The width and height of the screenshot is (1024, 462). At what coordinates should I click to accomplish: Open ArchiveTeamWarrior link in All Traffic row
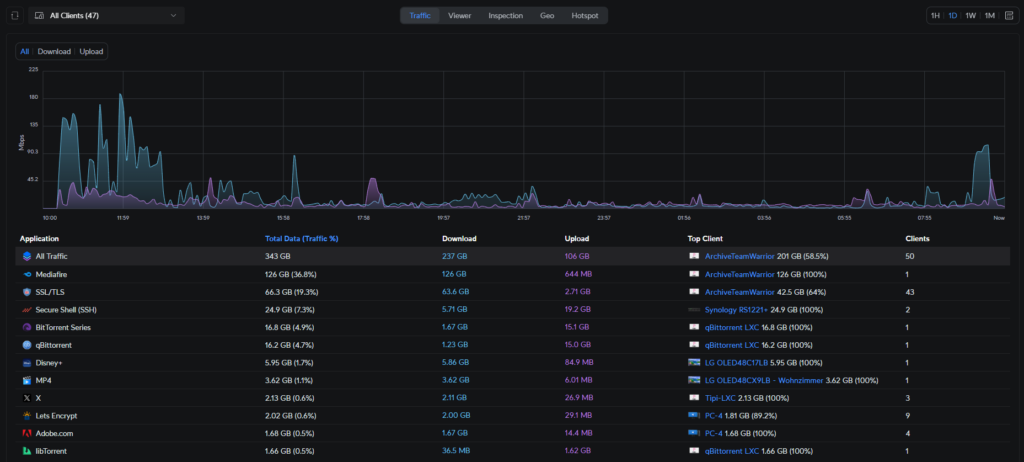(x=740, y=256)
